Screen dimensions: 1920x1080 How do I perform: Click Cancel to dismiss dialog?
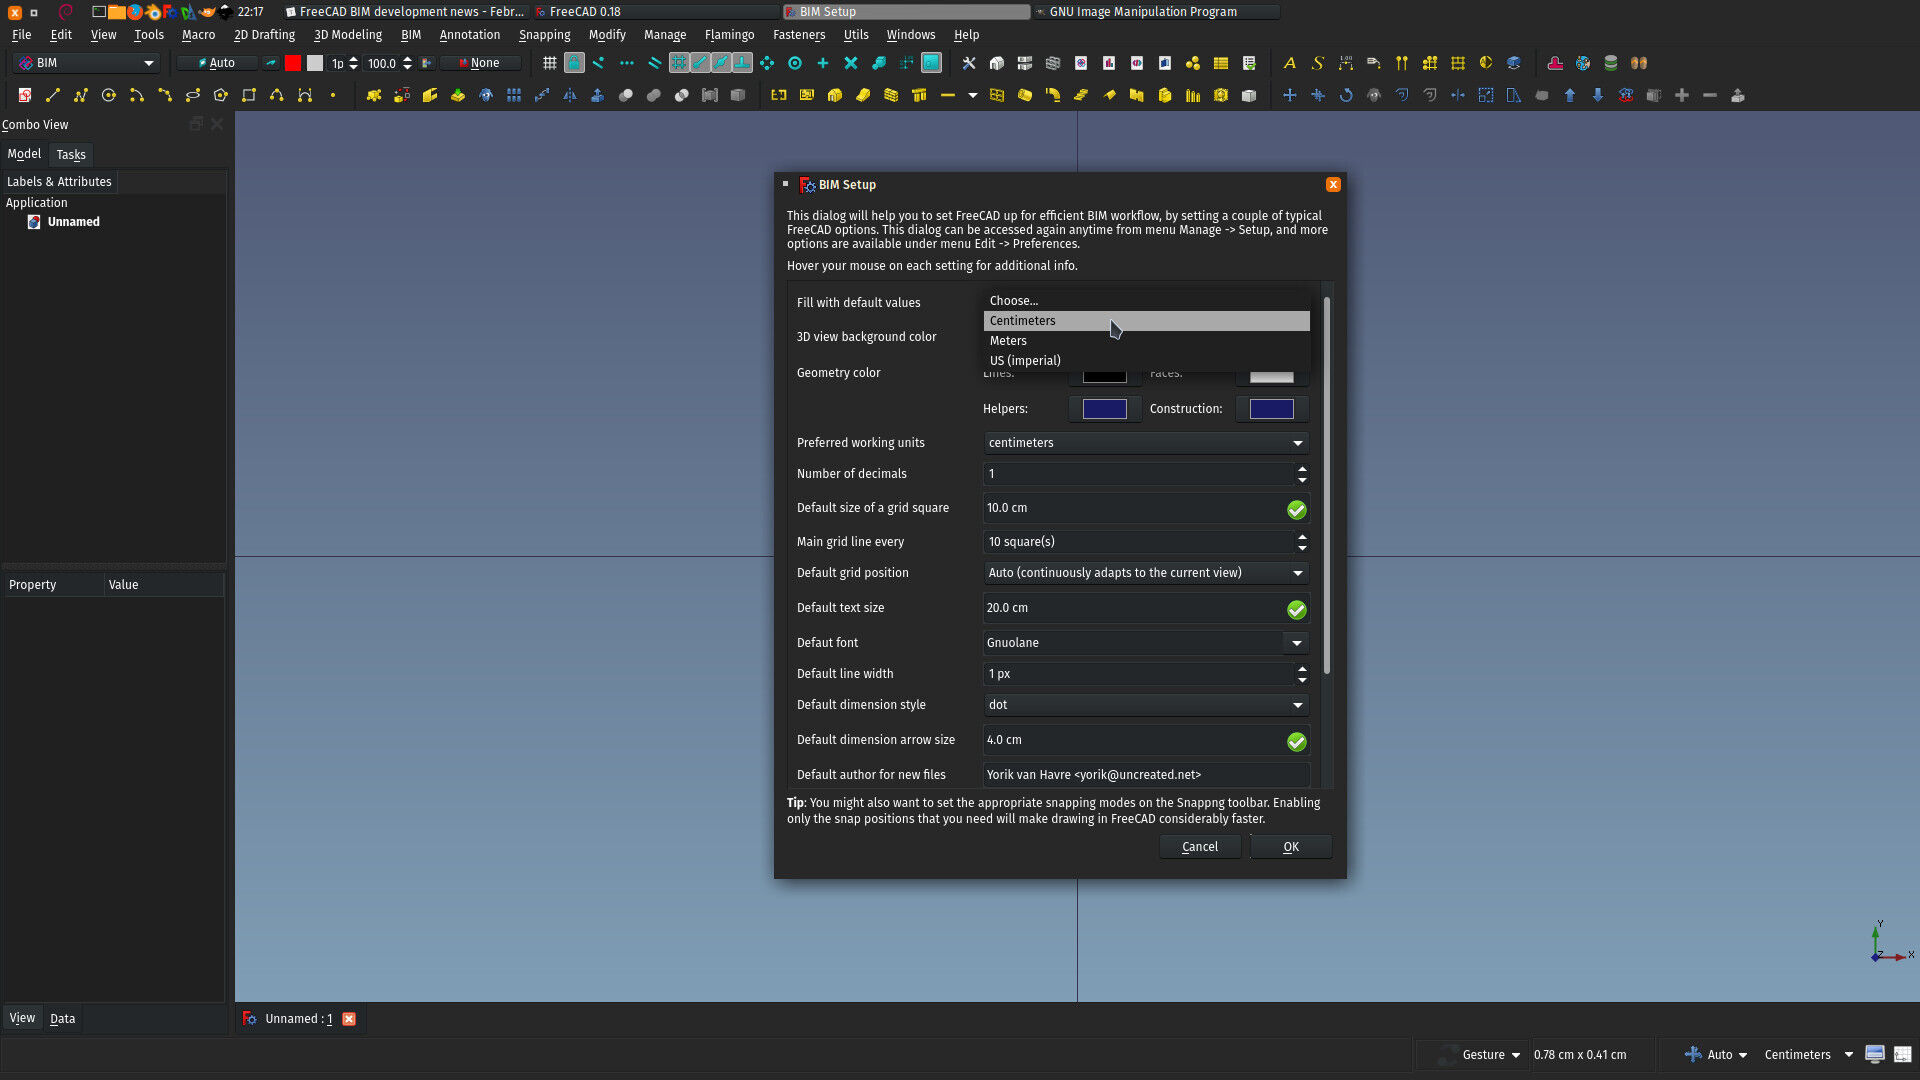tap(1199, 847)
